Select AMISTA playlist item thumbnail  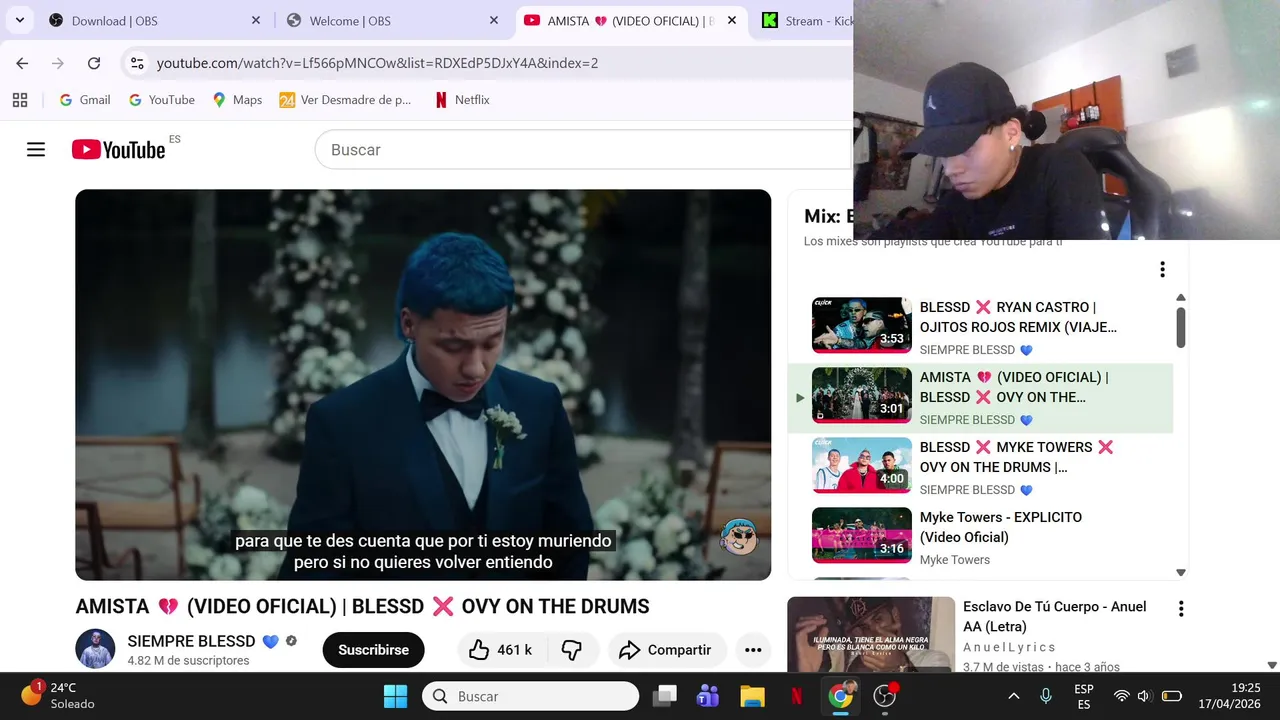coord(861,395)
